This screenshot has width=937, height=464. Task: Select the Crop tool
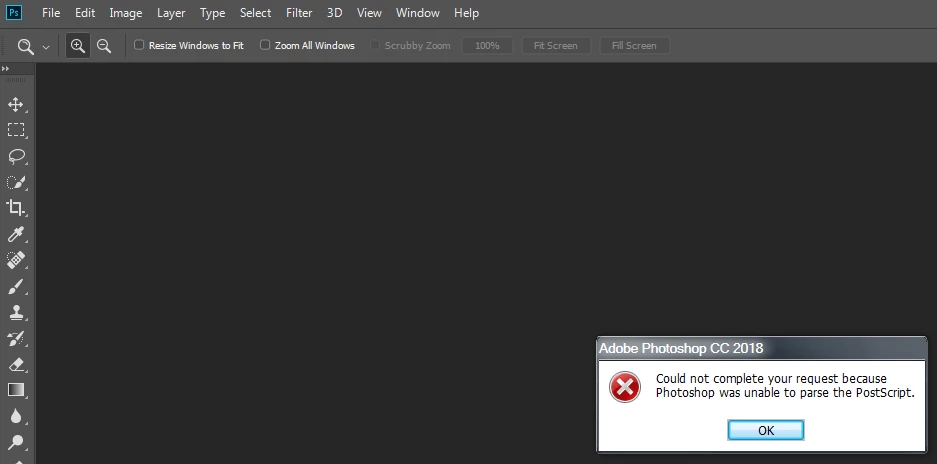pyautogui.click(x=15, y=208)
